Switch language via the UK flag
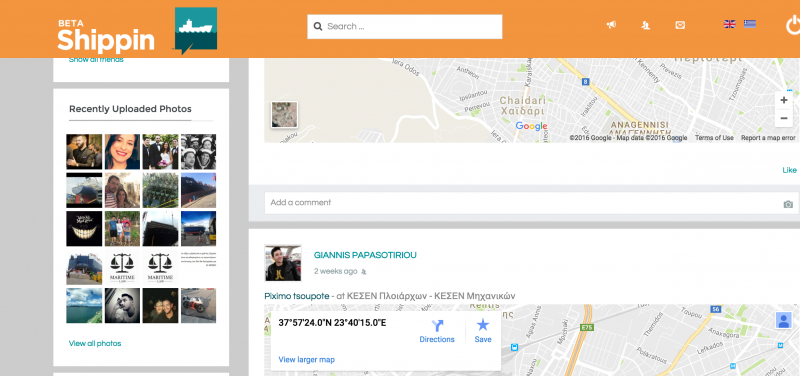This screenshot has height=376, width=800. [730, 24]
